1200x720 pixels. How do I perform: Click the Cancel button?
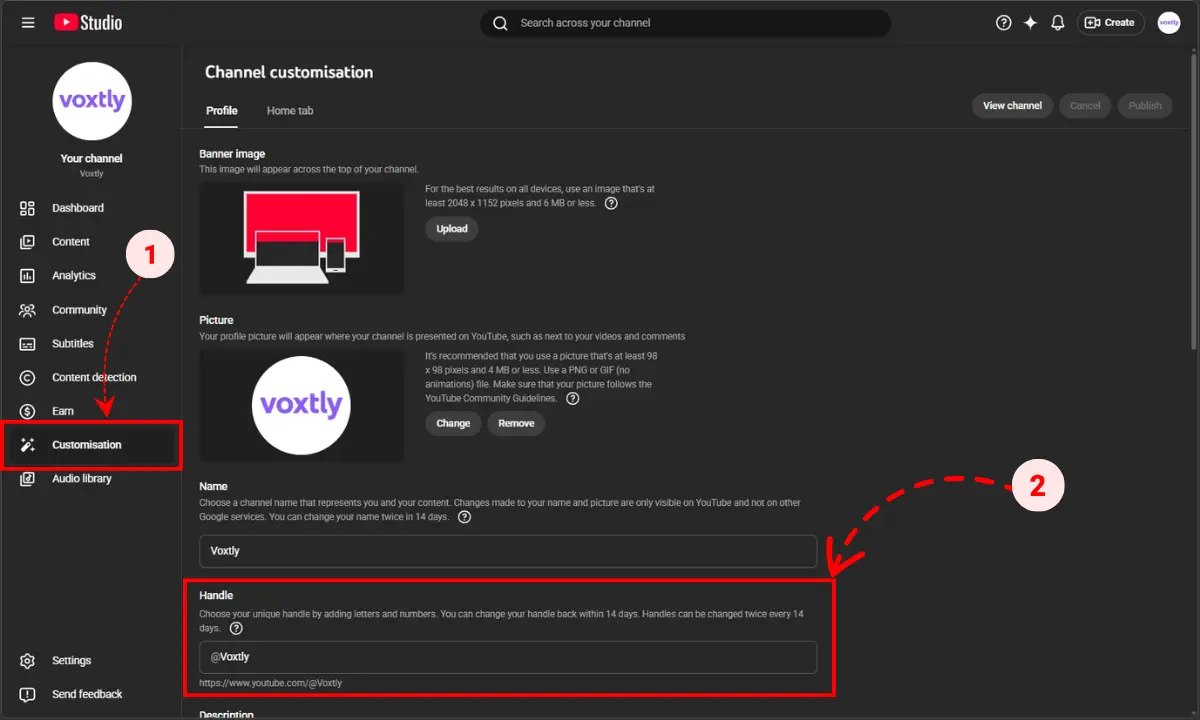point(1085,106)
